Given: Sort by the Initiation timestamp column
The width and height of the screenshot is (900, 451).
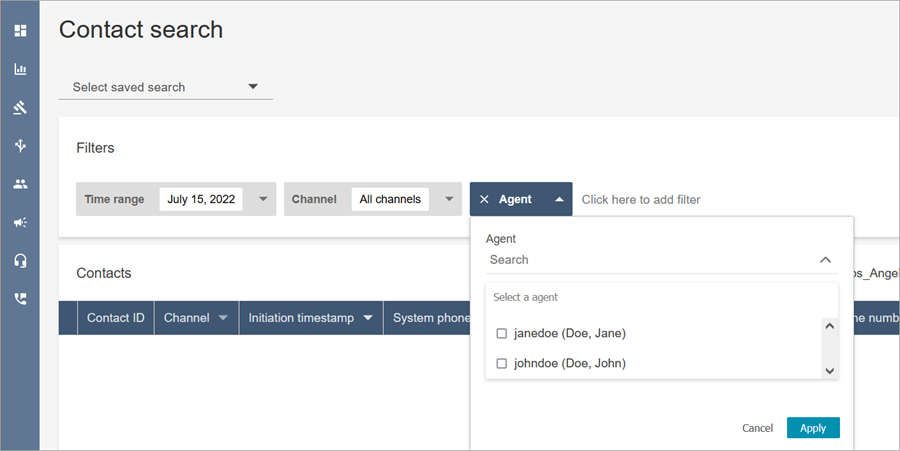Looking at the screenshot, I should click(x=367, y=318).
